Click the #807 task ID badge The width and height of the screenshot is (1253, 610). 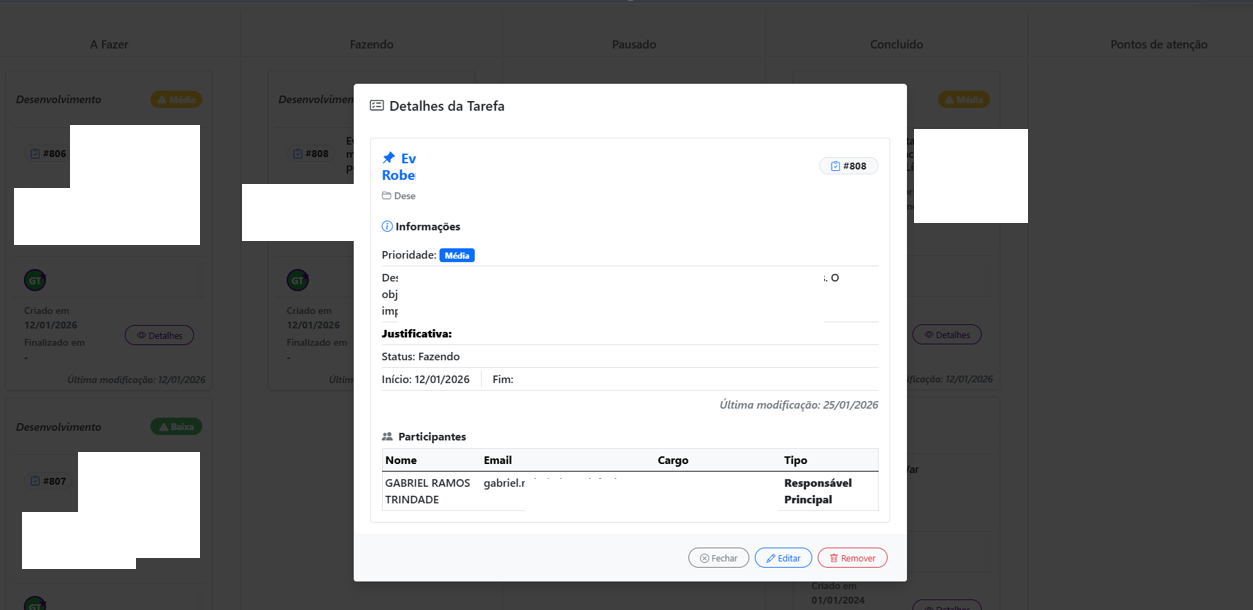coord(48,481)
